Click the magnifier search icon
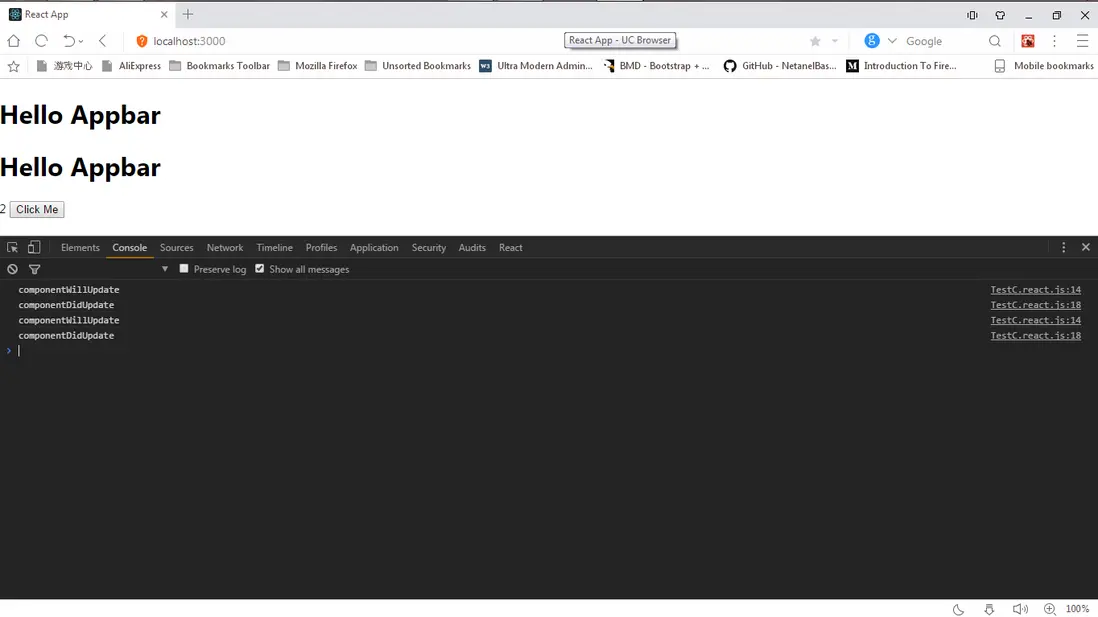This screenshot has height=617, width=1098. click(x=994, y=41)
